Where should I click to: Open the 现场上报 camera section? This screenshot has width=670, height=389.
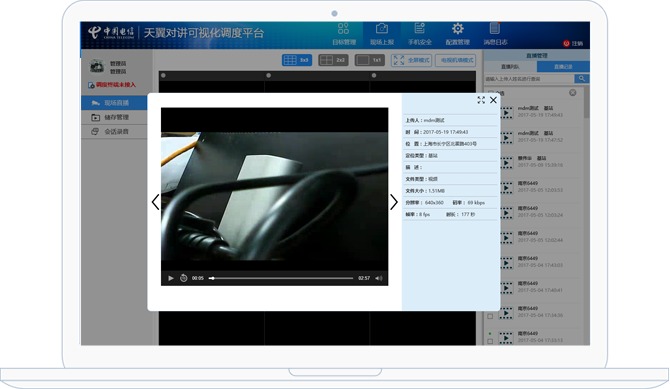click(382, 34)
